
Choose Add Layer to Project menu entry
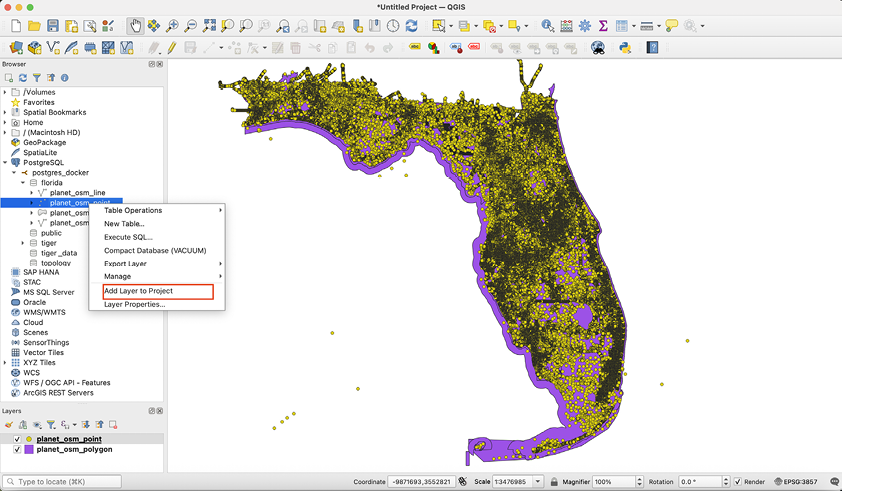point(157,291)
